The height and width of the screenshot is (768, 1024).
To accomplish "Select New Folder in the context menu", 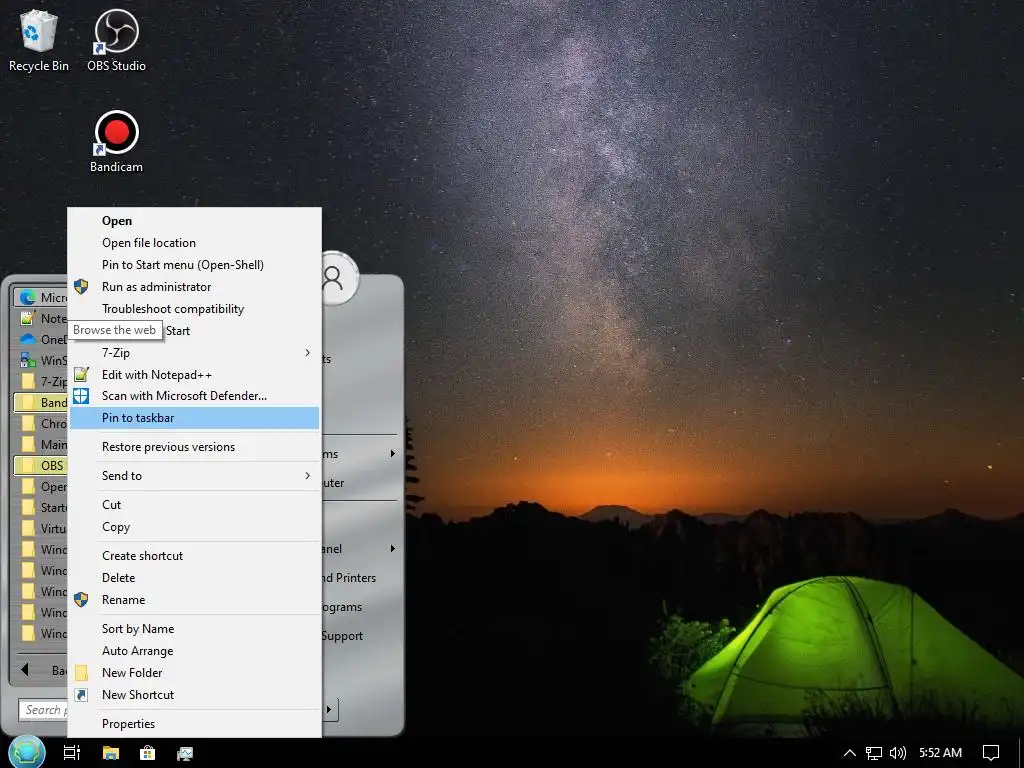I will pos(194,673).
